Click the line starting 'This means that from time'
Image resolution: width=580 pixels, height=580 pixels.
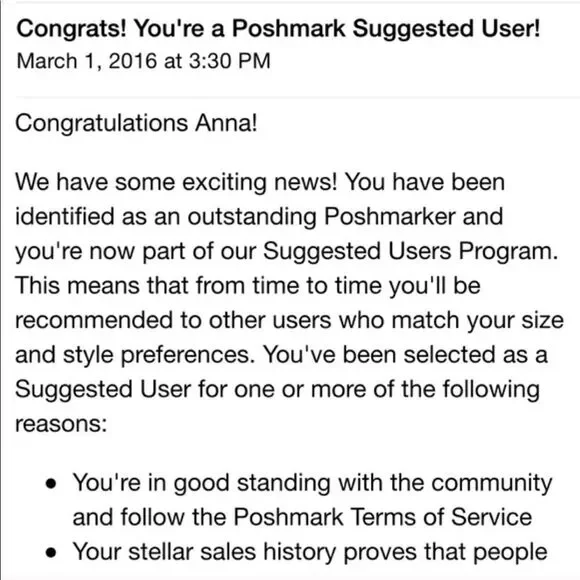coord(248,286)
